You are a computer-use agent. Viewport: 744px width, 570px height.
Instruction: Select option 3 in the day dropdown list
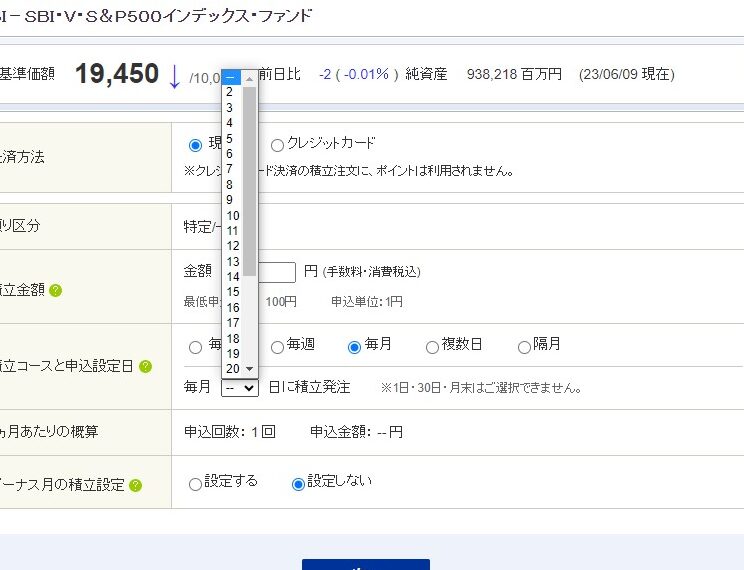click(x=232, y=108)
